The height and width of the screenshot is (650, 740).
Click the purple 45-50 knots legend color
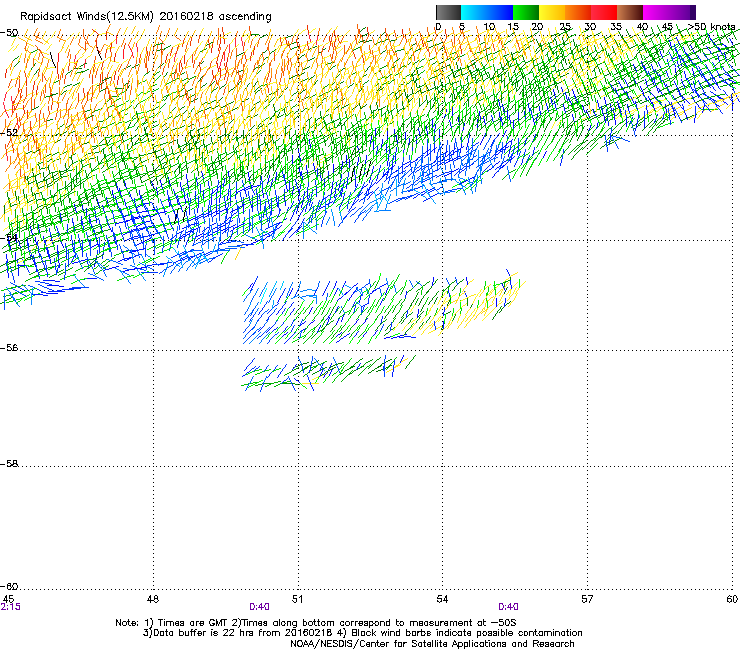pyautogui.click(x=682, y=12)
